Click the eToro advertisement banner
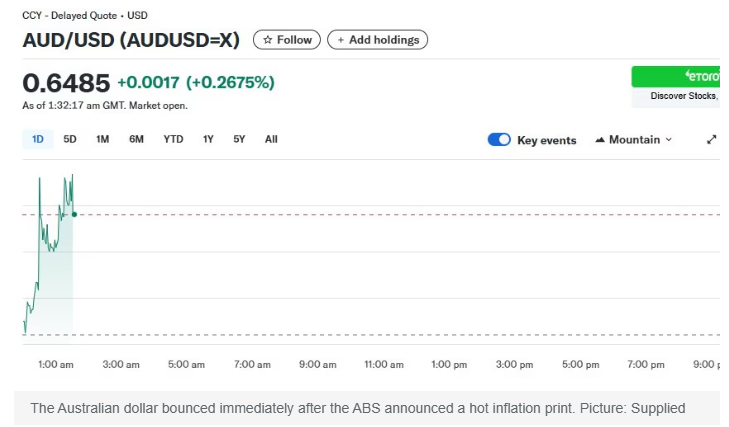Image resolution: width=729 pixels, height=427 pixels. (676, 77)
